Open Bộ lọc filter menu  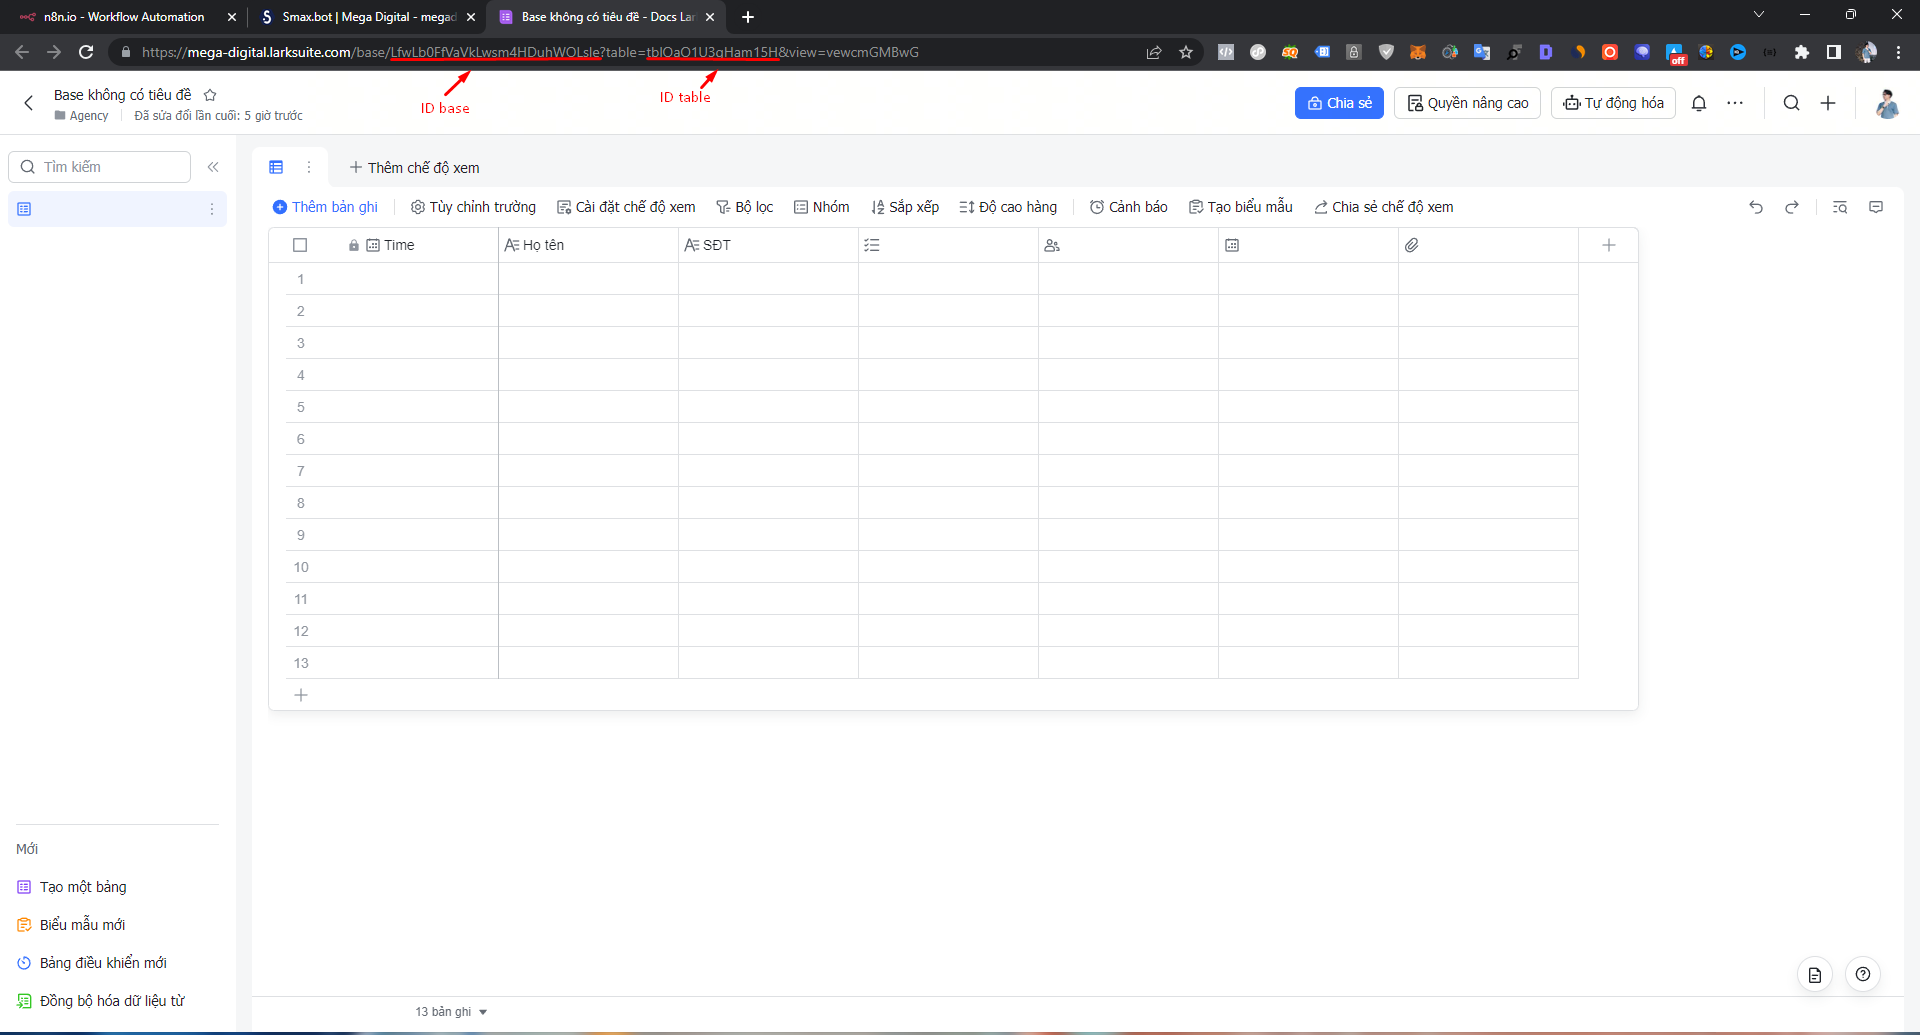click(x=745, y=207)
